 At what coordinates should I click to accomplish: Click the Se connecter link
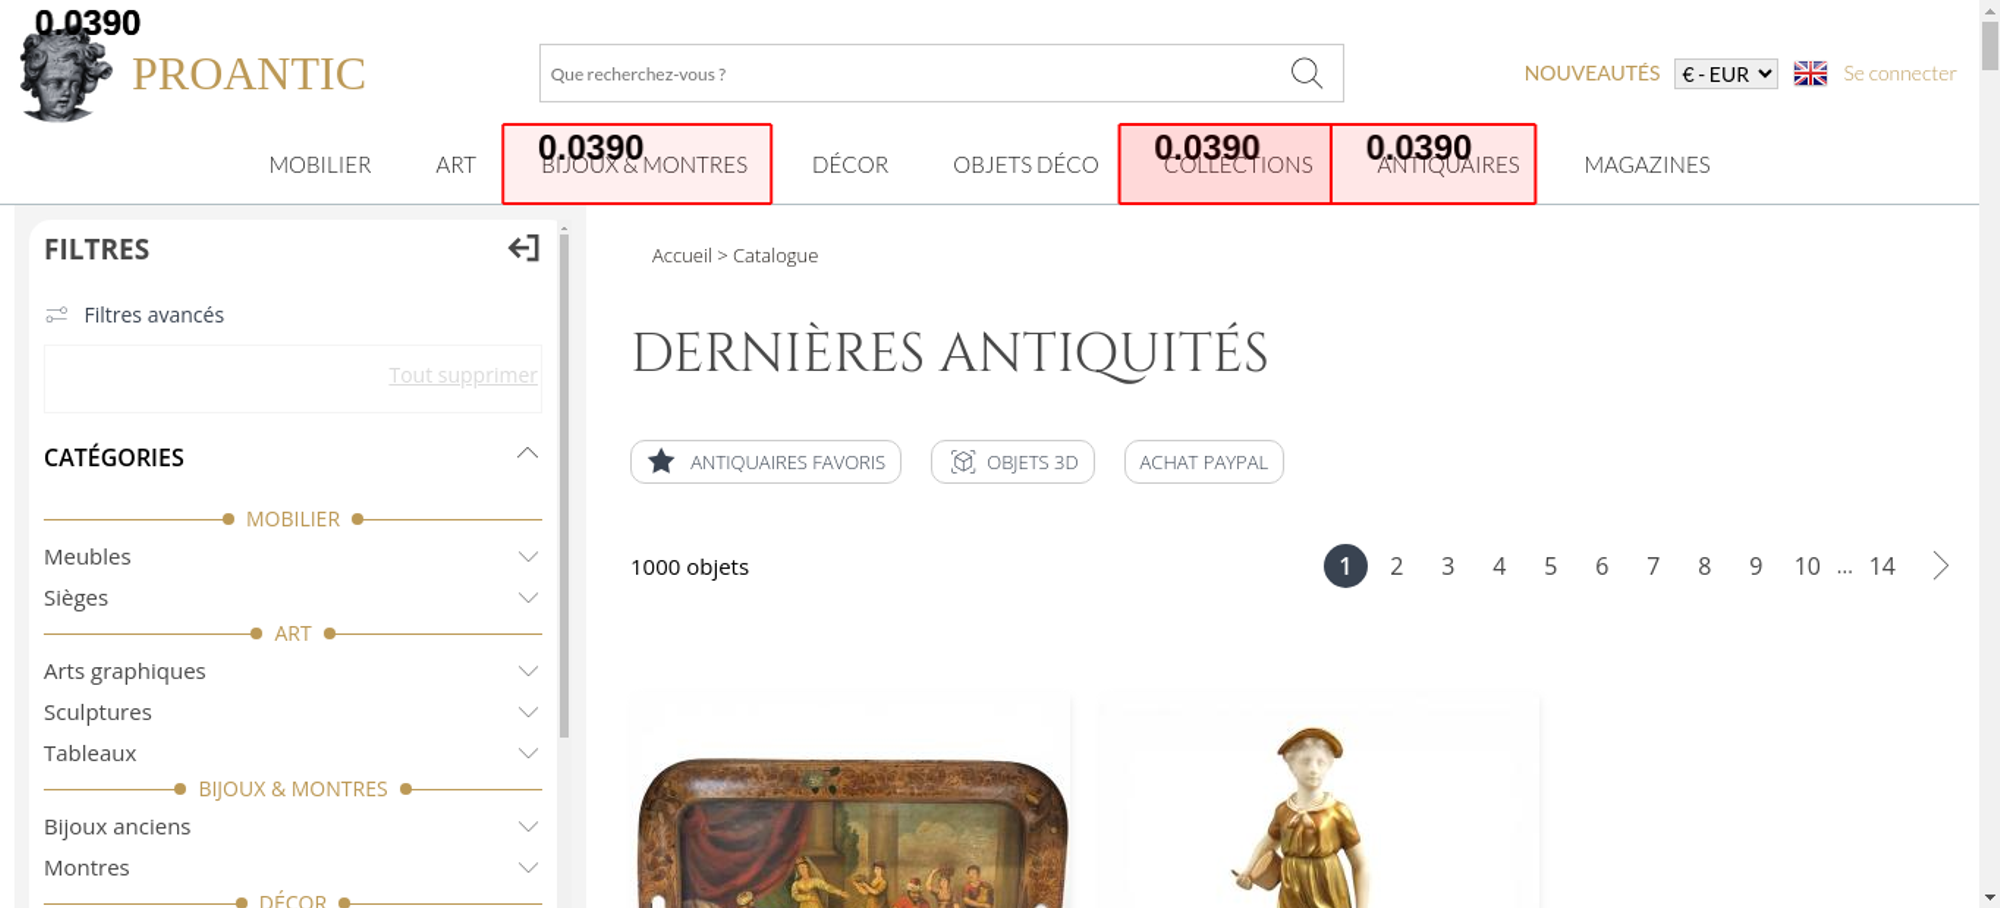[1899, 74]
